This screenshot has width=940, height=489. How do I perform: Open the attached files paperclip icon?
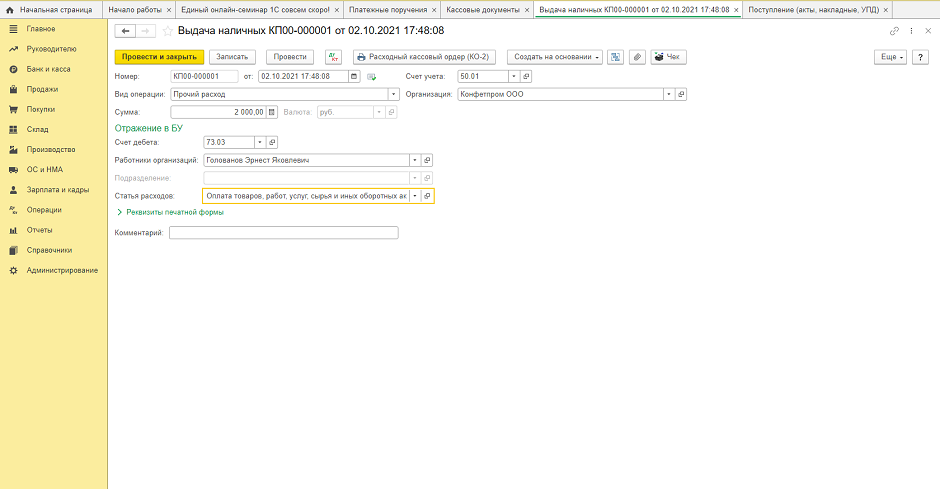636,57
